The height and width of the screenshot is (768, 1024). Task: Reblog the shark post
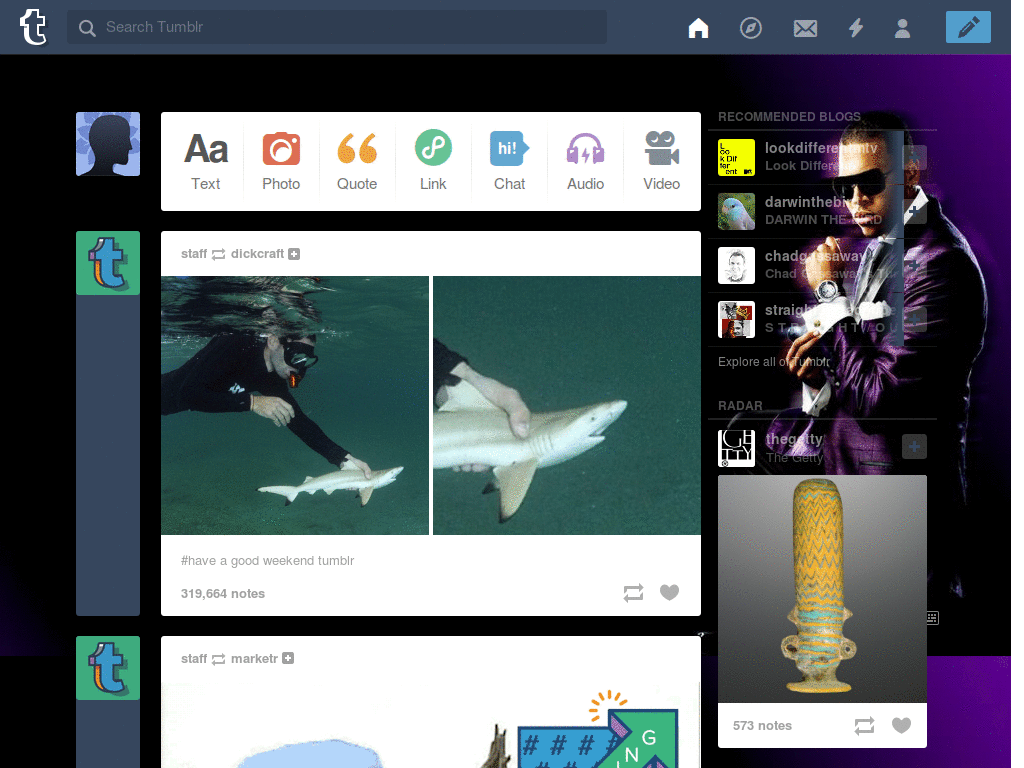(633, 593)
